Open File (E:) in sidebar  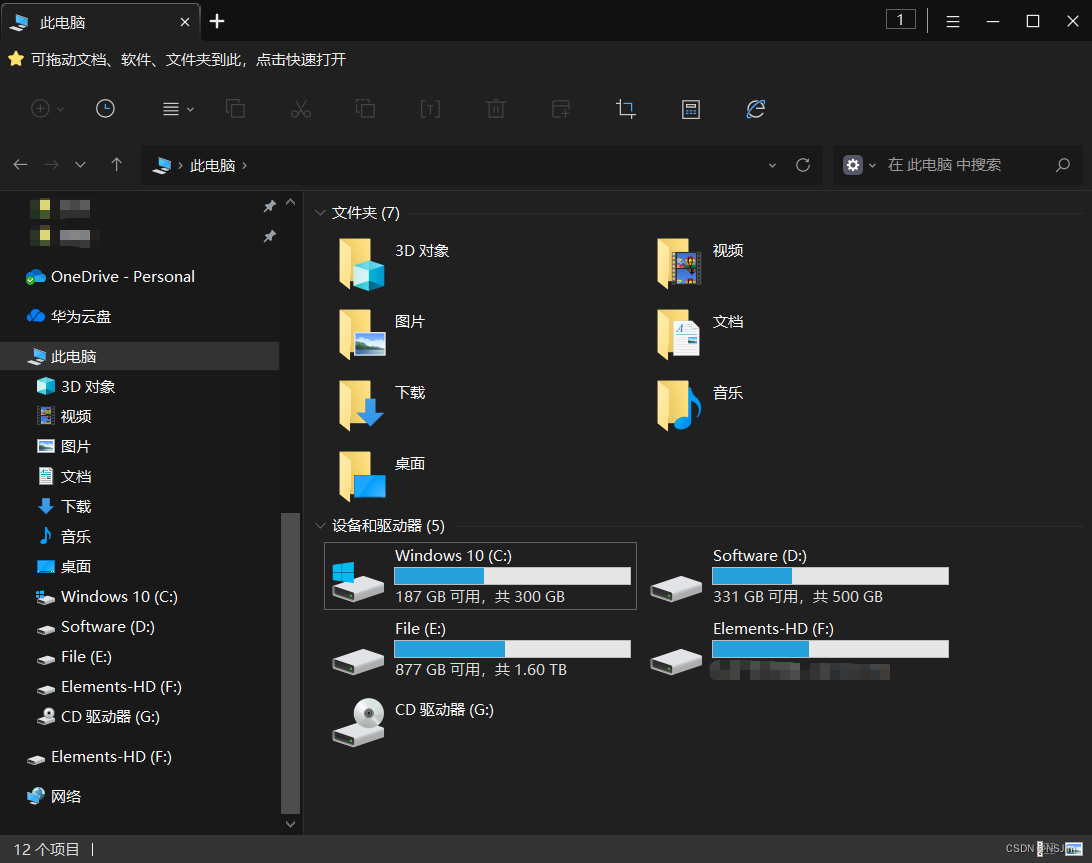pyautogui.click(x=74, y=656)
